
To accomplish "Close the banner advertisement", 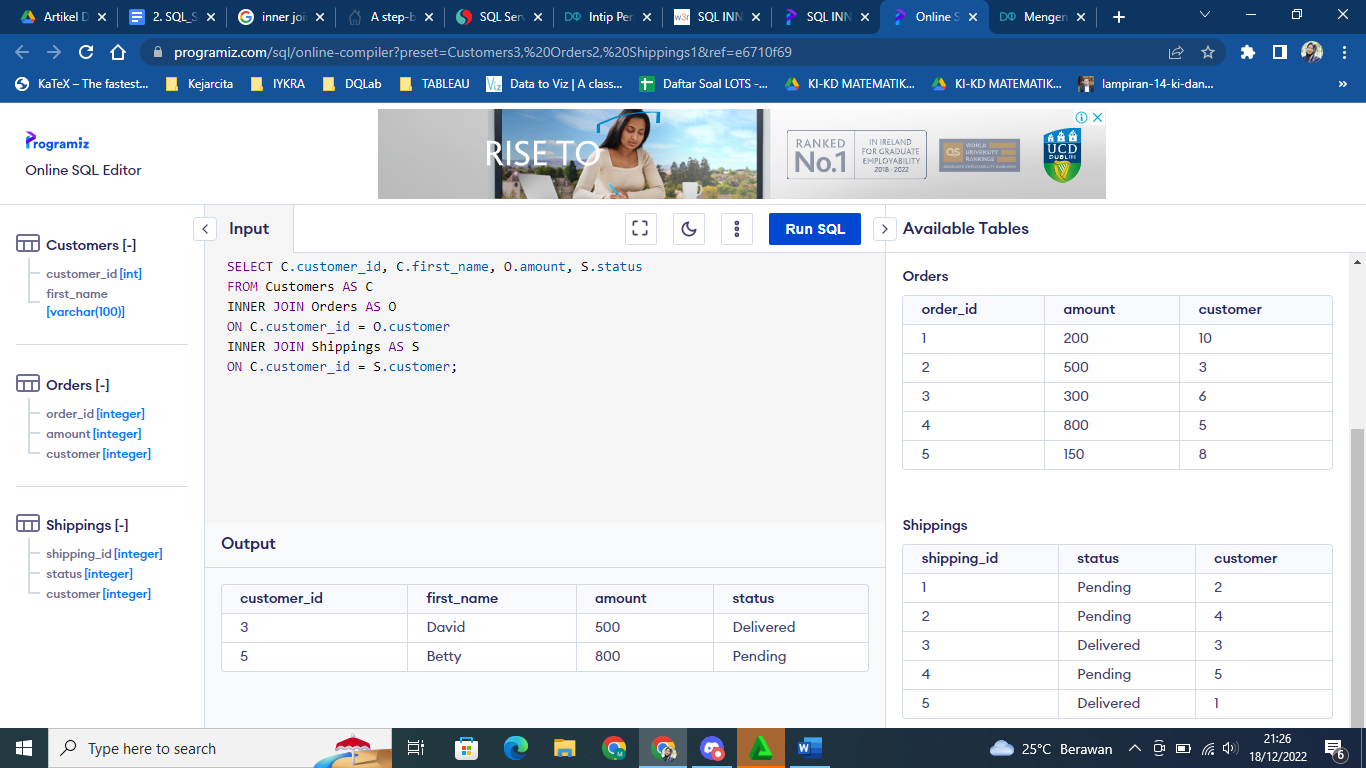I will [1097, 117].
